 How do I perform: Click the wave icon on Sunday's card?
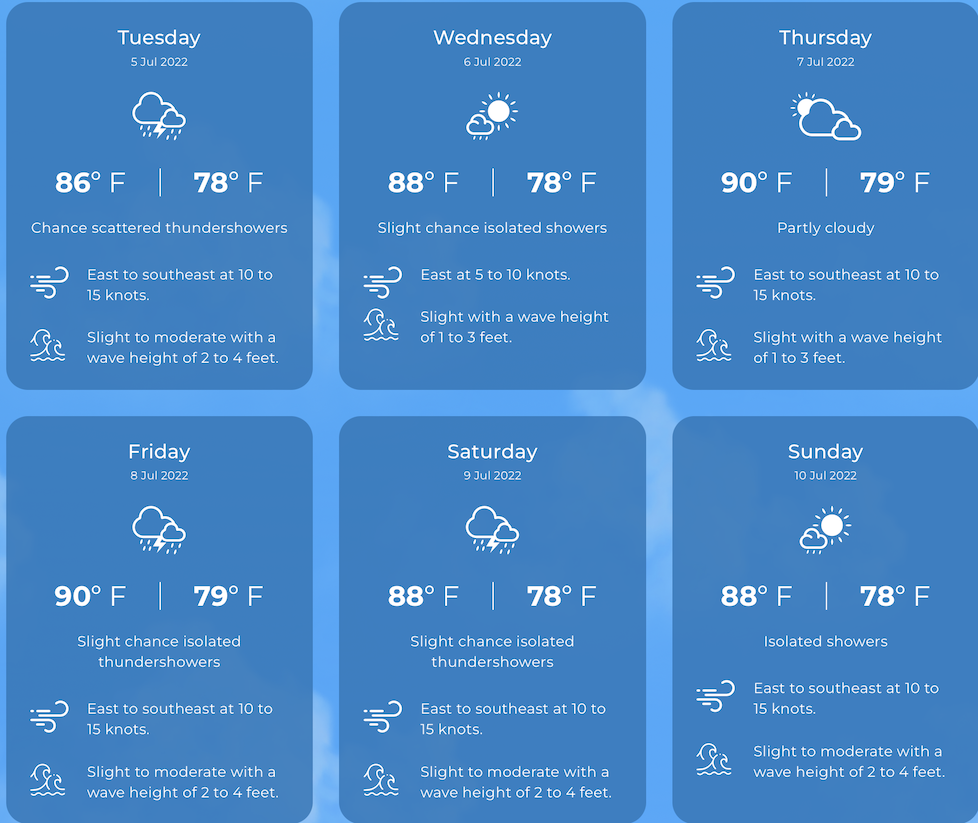click(x=715, y=760)
